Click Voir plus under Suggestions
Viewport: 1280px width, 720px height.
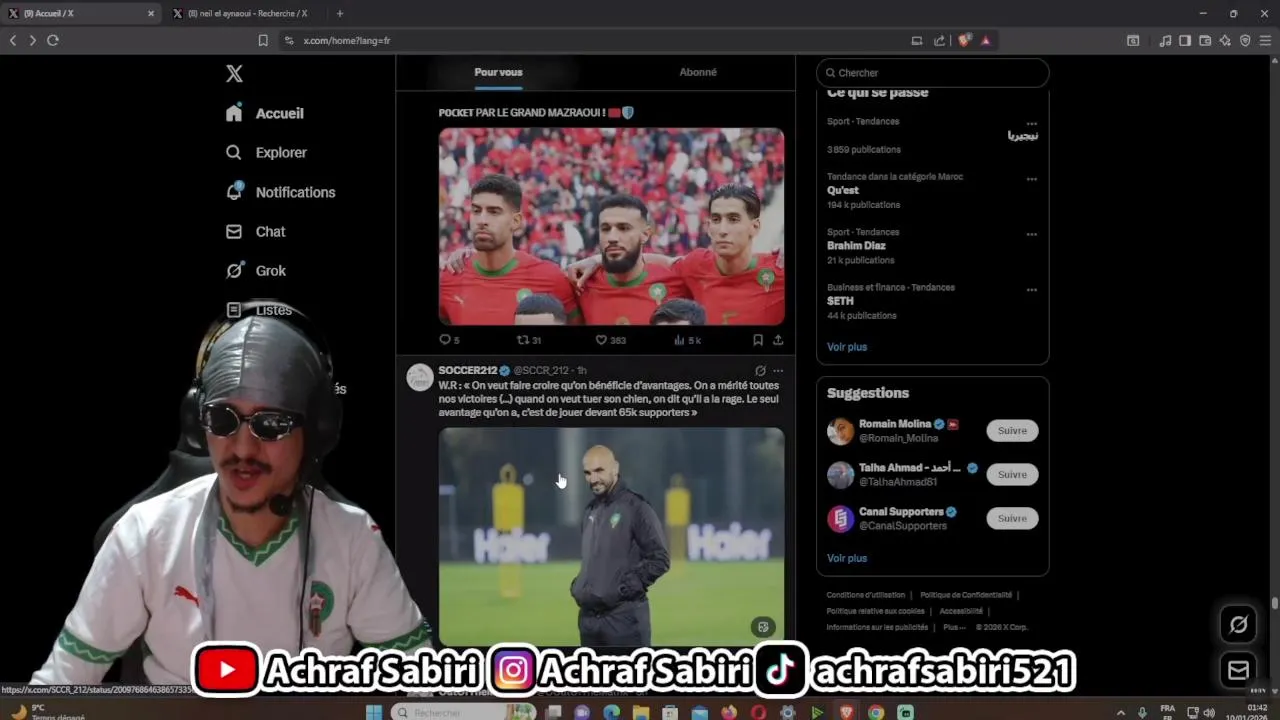[847, 558]
